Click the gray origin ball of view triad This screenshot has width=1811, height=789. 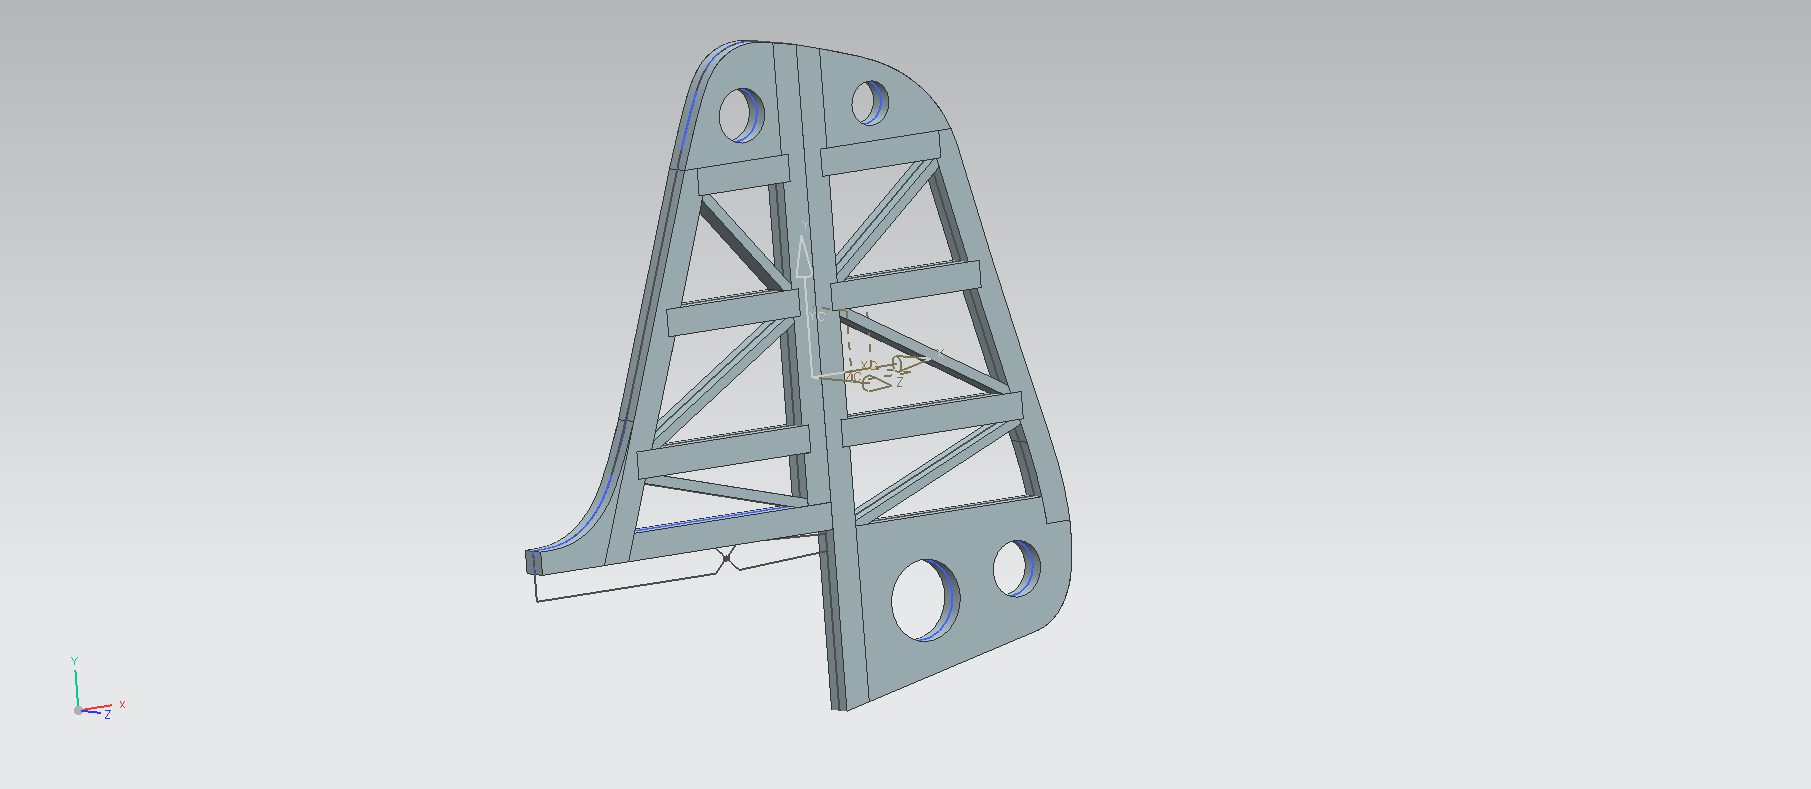click(x=78, y=710)
